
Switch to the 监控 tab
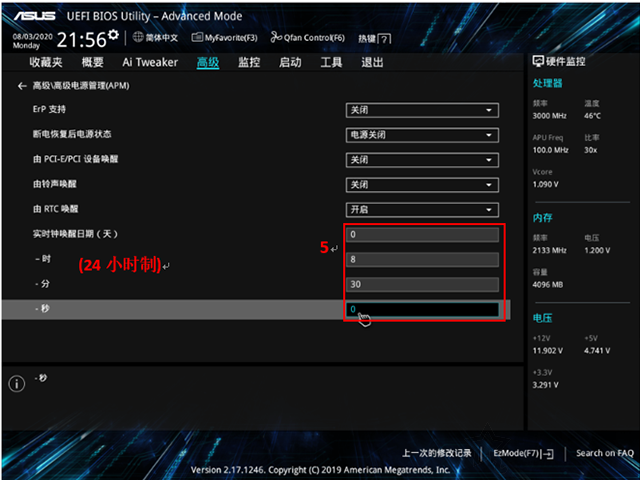pyautogui.click(x=249, y=62)
